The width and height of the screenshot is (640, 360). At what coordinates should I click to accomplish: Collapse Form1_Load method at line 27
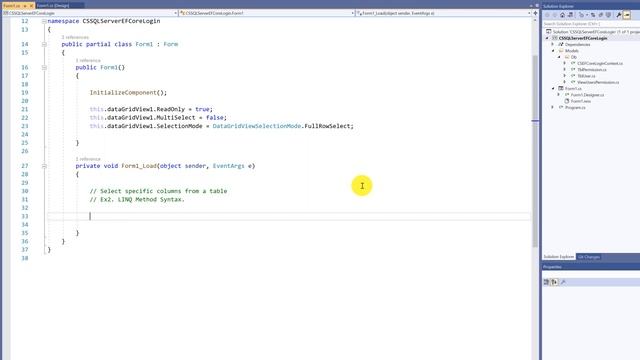pyautogui.click(x=44, y=166)
